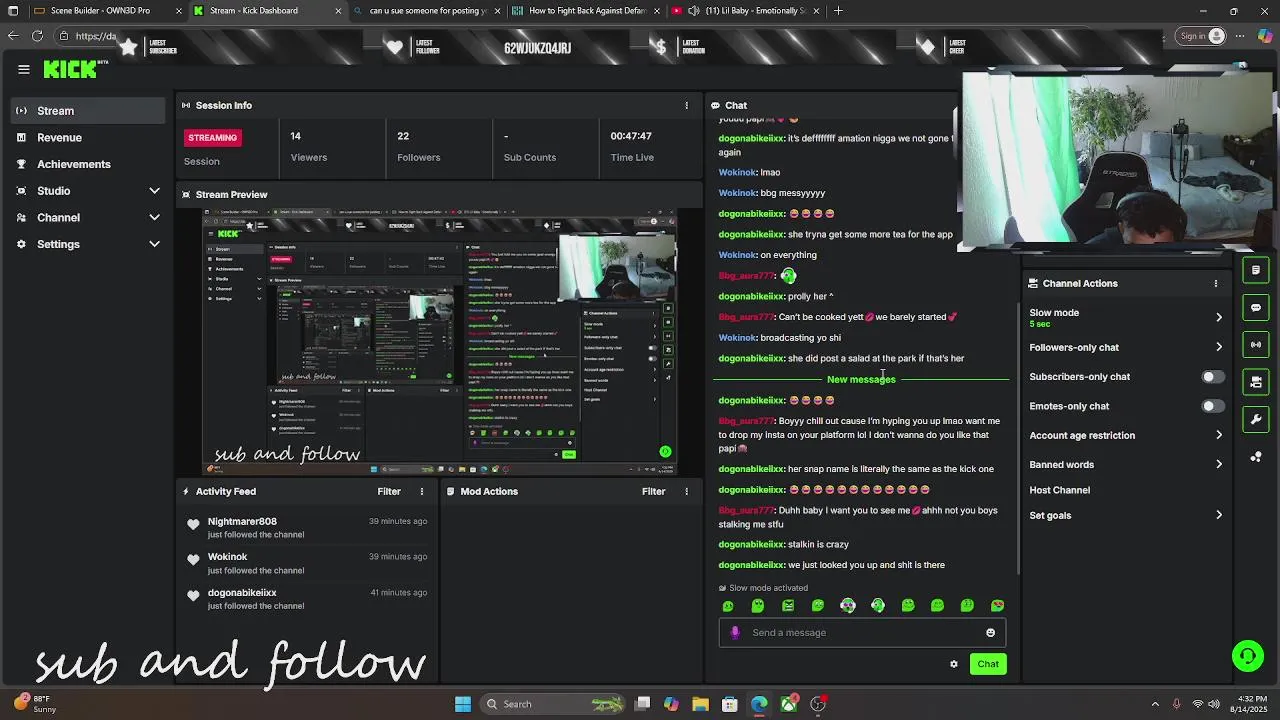1280x720 pixels.
Task: Click the channel actions camera icon in right sidebar
Action: (x=1256, y=381)
